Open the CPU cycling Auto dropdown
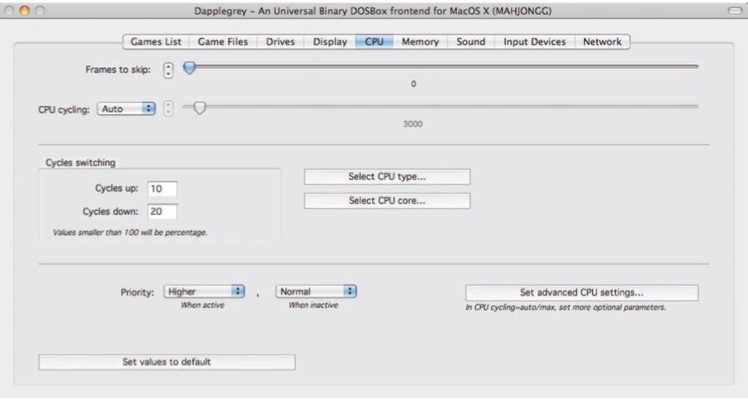Viewport: 748px width, 399px height. 126,109
